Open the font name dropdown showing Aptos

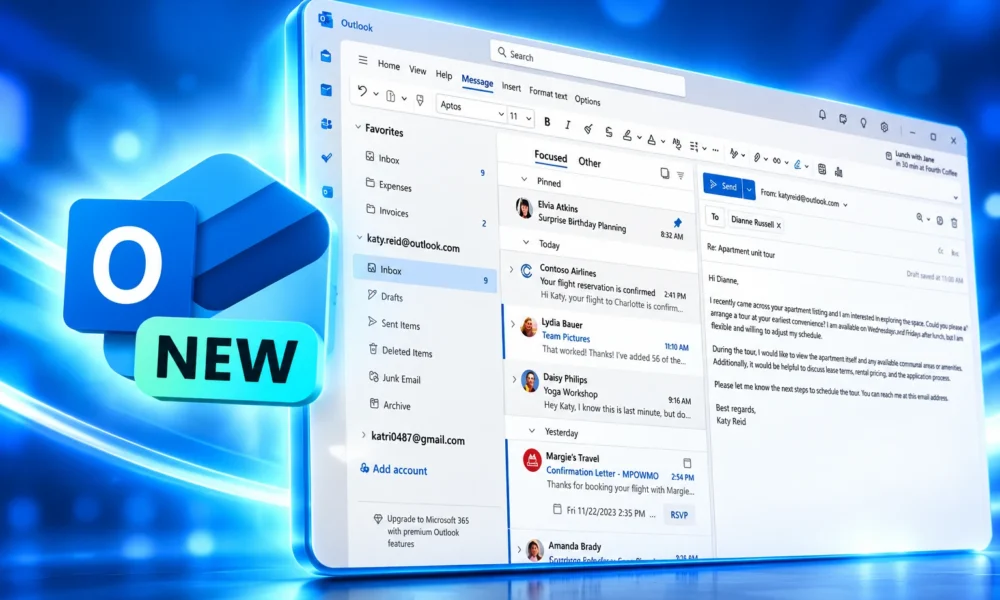pyautogui.click(x=471, y=109)
